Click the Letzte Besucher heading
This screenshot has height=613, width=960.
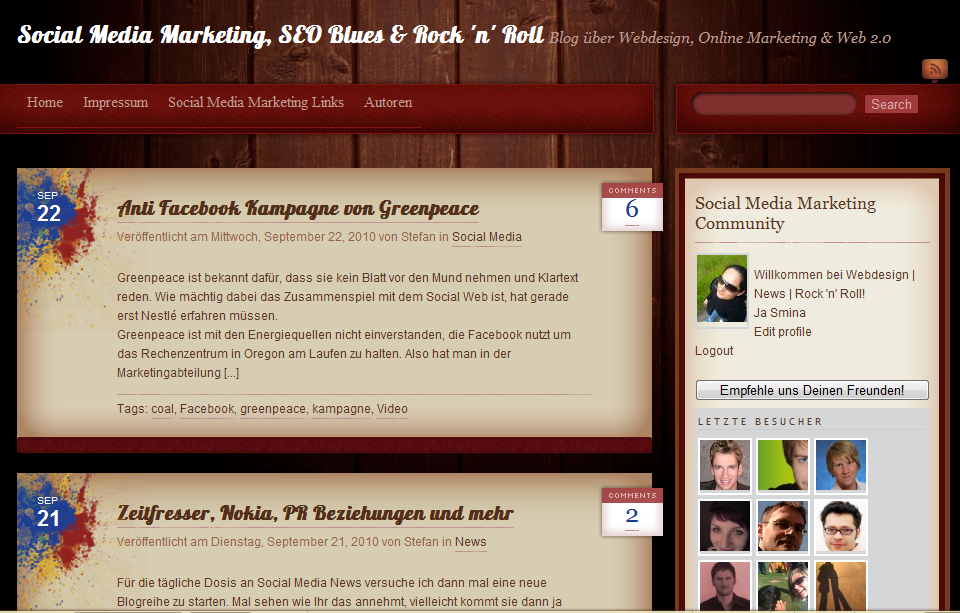pyautogui.click(x=760, y=421)
